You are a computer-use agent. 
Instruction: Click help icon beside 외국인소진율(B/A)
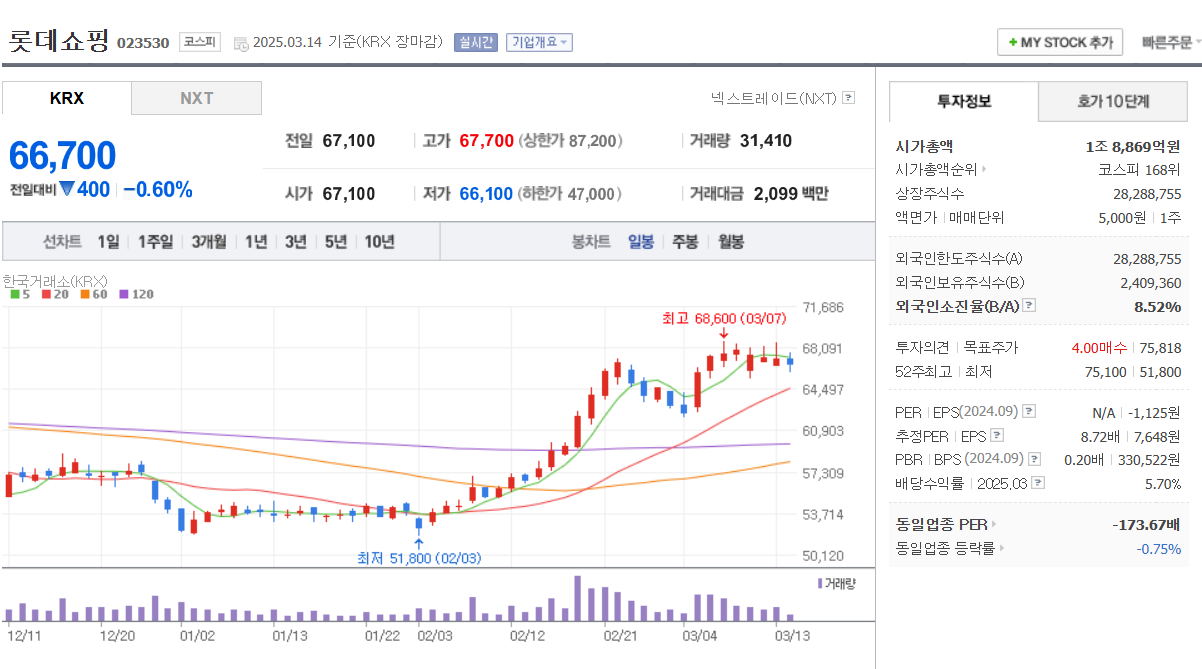pyautogui.click(x=1029, y=306)
